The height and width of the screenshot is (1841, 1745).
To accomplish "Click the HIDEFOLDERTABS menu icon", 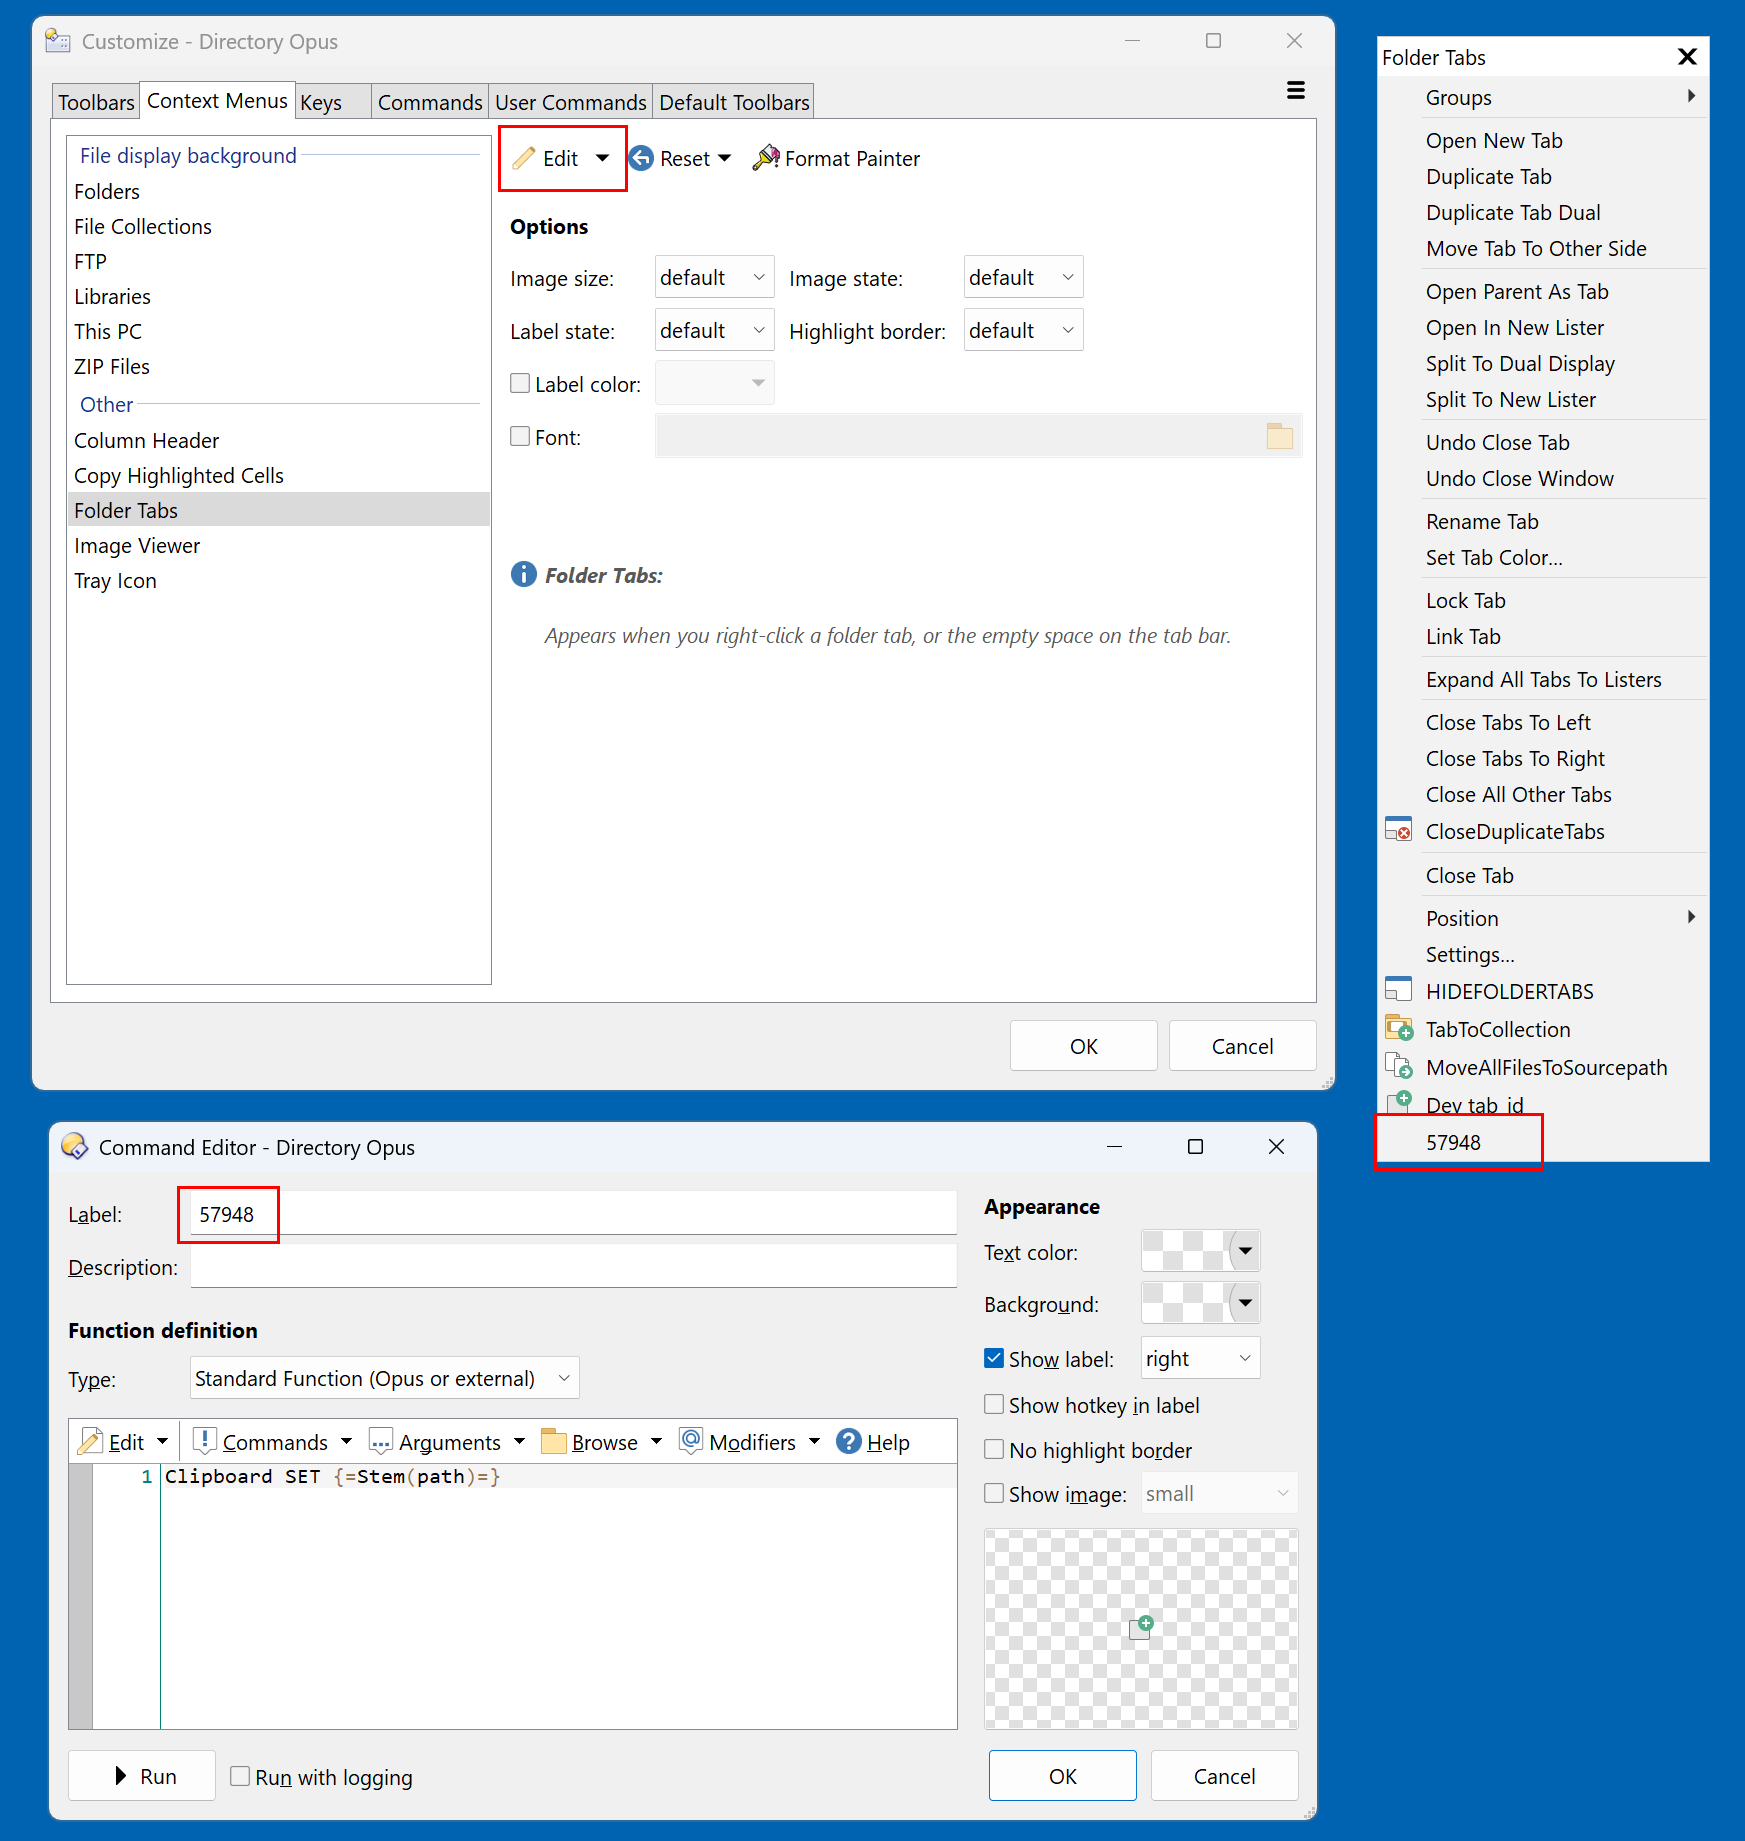I will 1398,991.
